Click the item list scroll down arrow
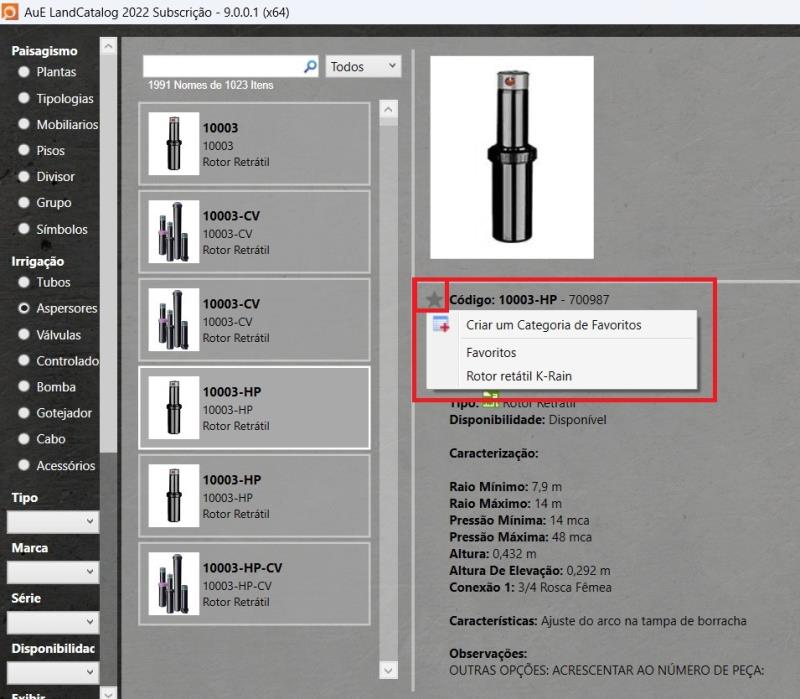The width and height of the screenshot is (800, 699). click(388, 670)
